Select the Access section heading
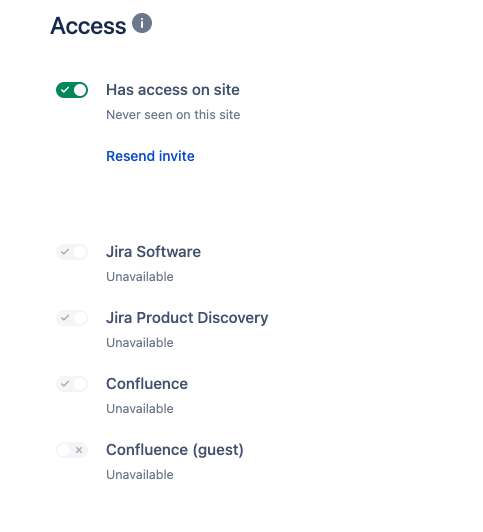Image resolution: width=483 pixels, height=532 pixels. point(88,26)
